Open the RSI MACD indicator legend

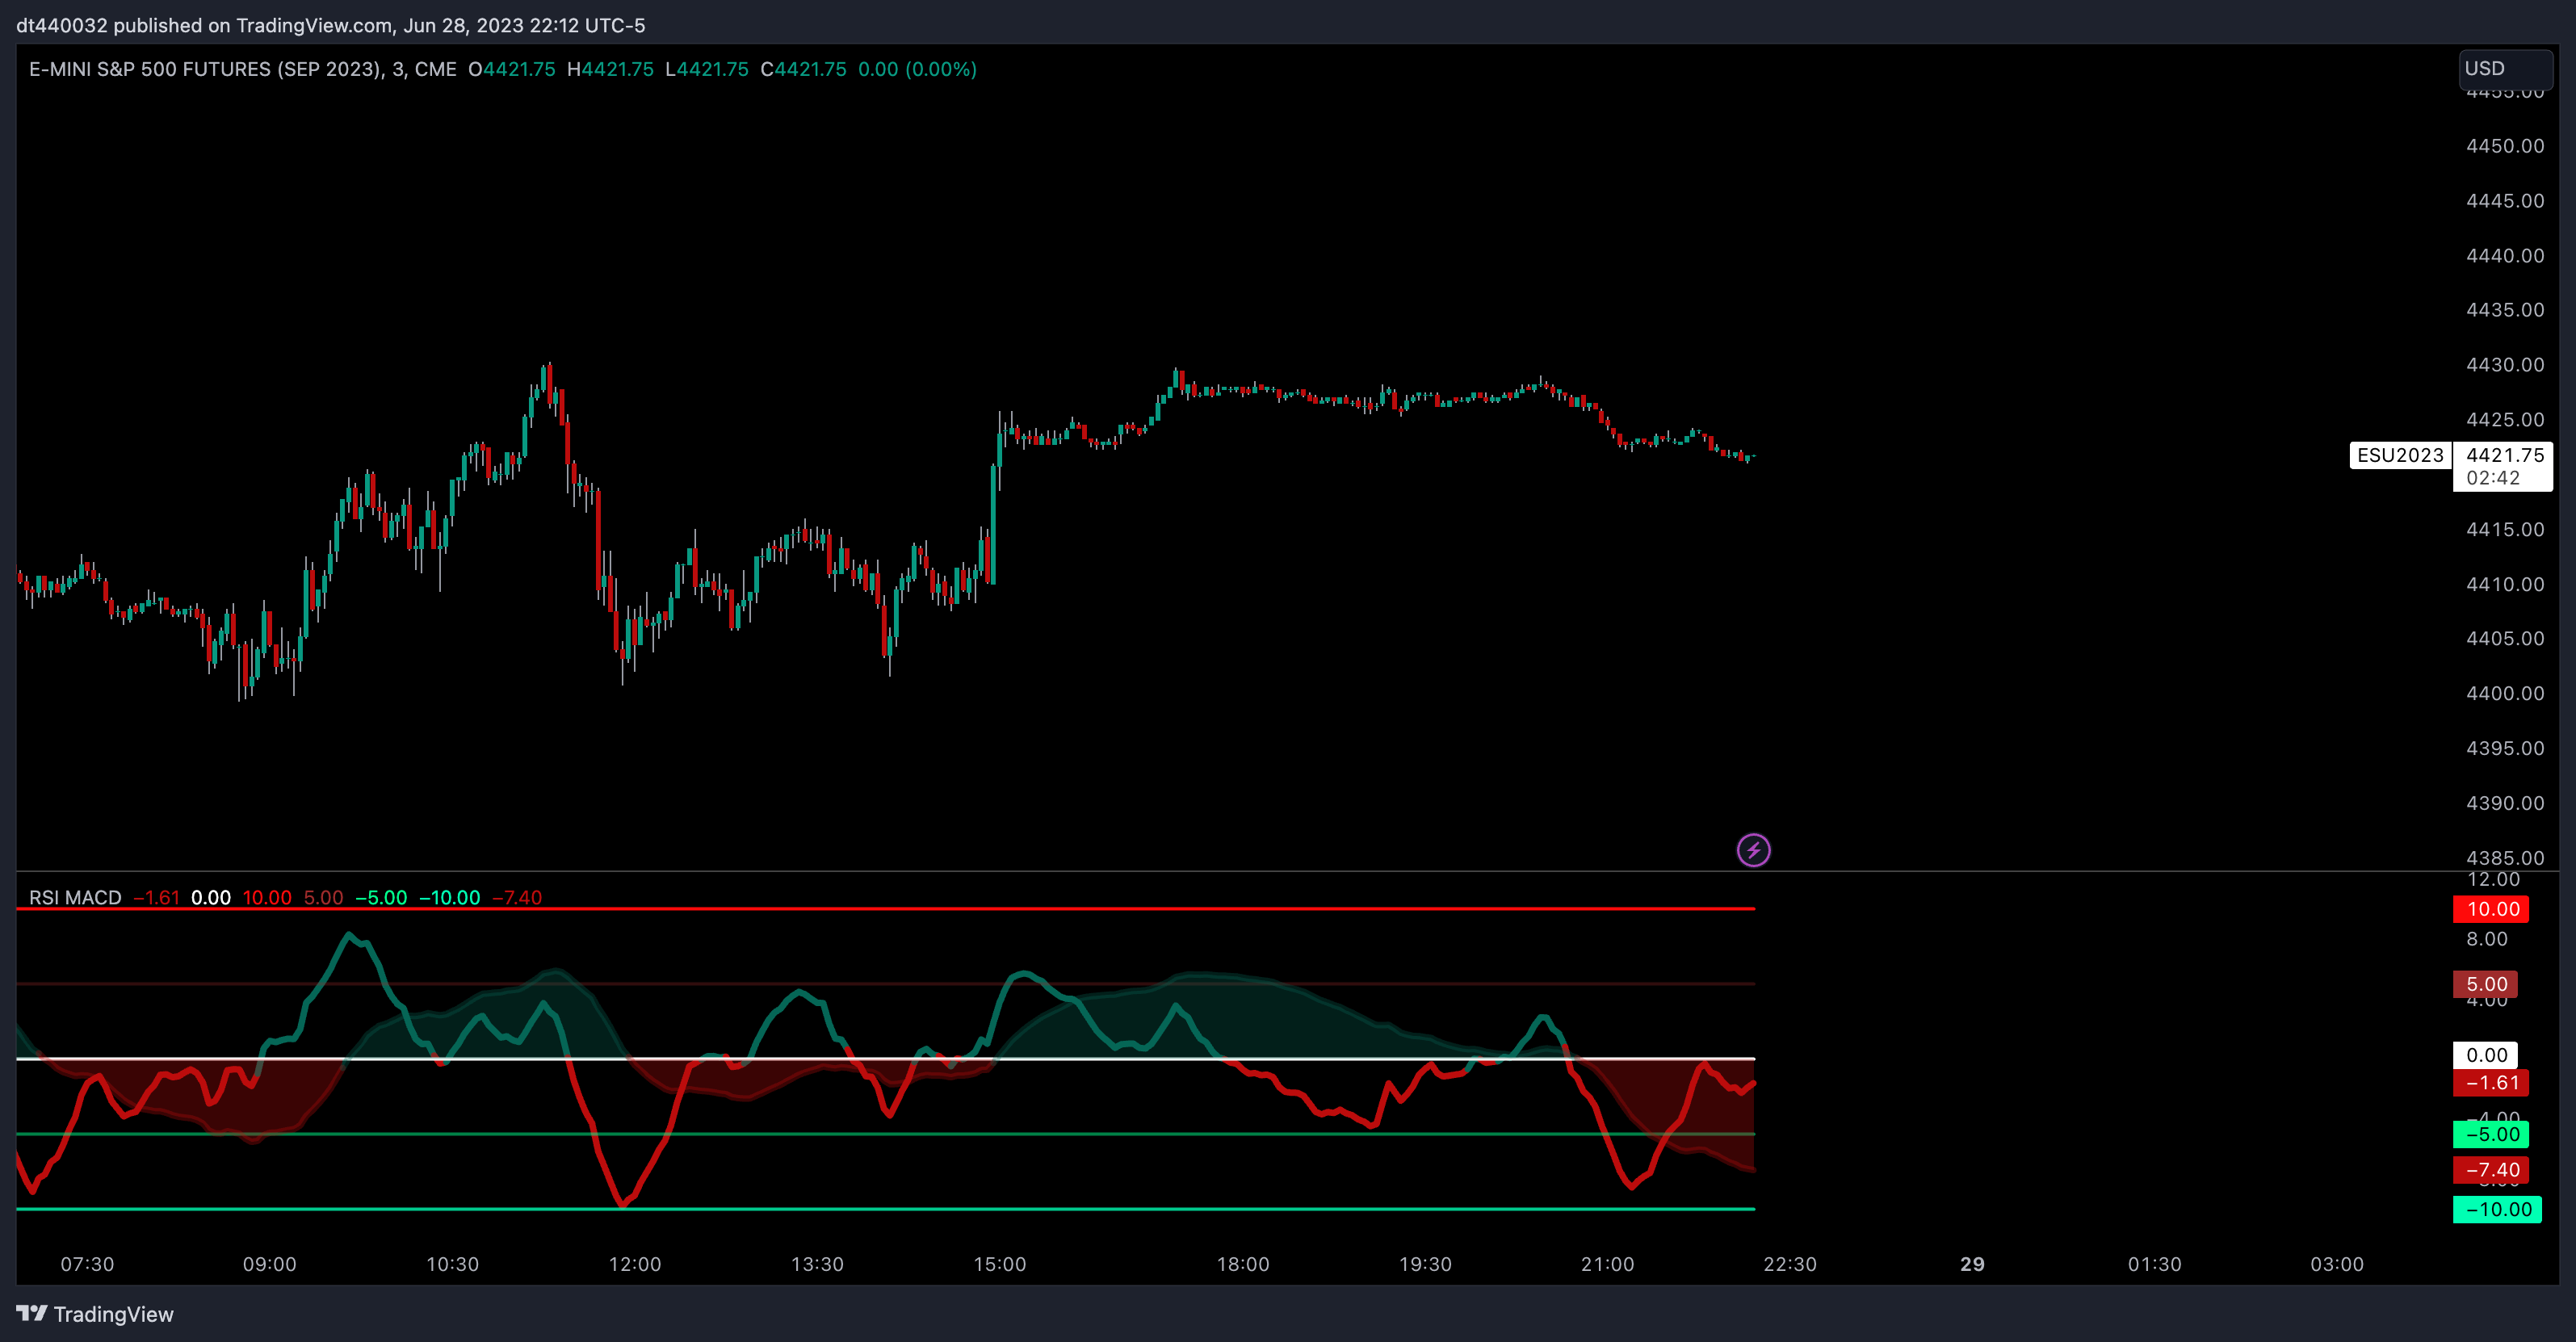[75, 897]
